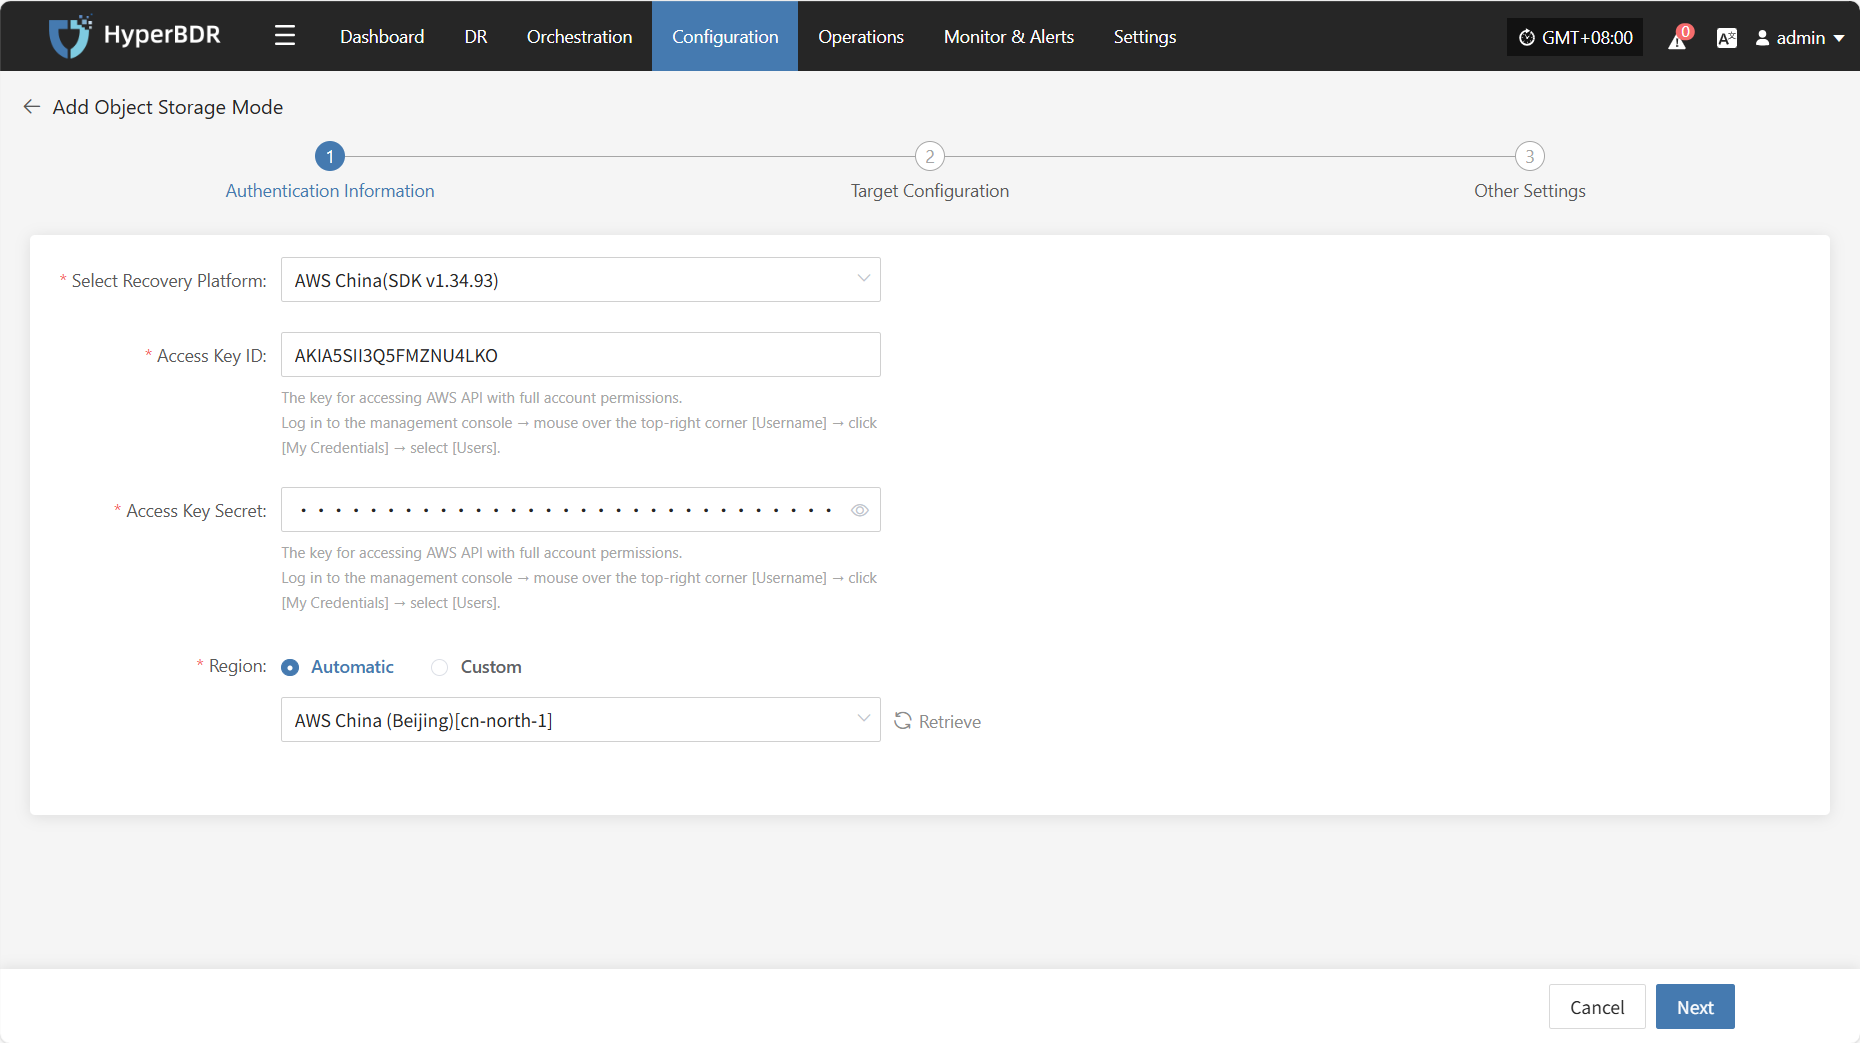Open the alerts notification bell icon
Image resolution: width=1860 pixels, height=1043 pixels.
[x=1679, y=37]
